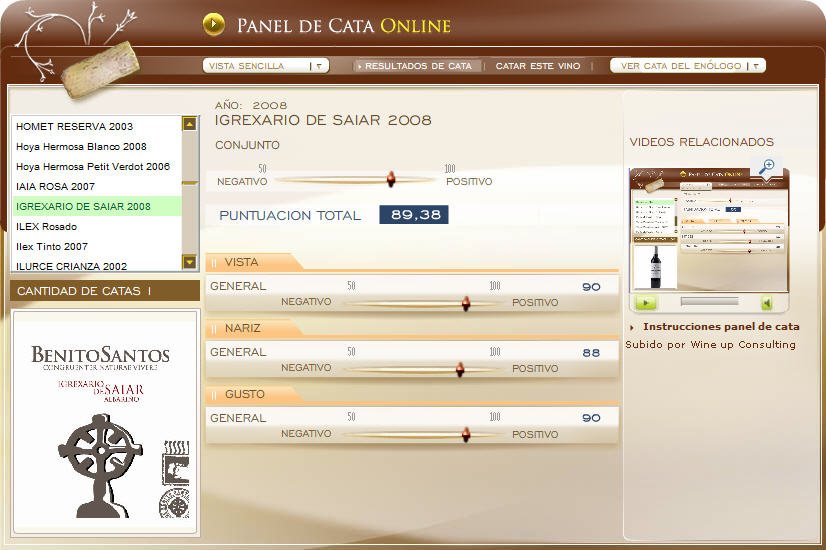The height and width of the screenshot is (550, 826).
Task: Click the Gusto score value 90
Action: (x=591, y=418)
